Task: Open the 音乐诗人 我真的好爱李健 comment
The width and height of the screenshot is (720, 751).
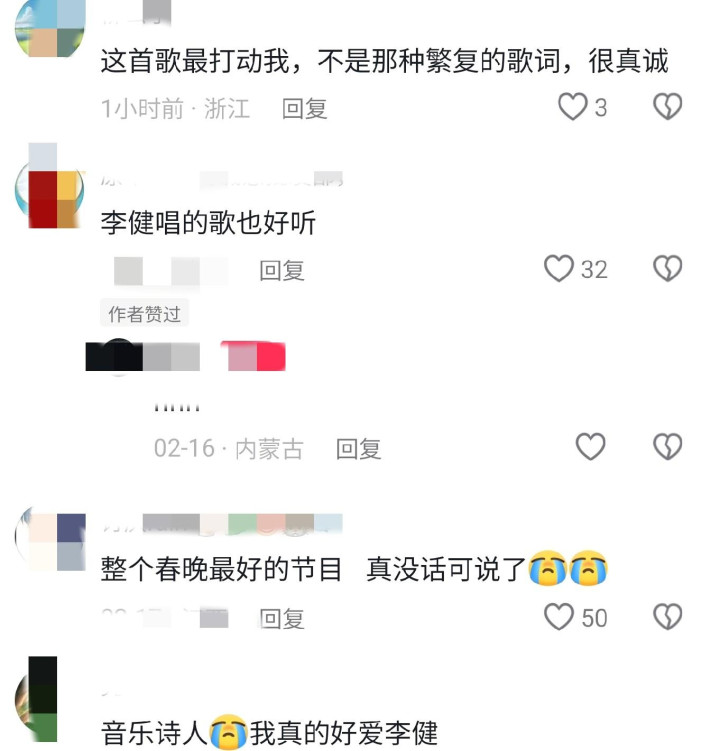Action: [x=269, y=732]
